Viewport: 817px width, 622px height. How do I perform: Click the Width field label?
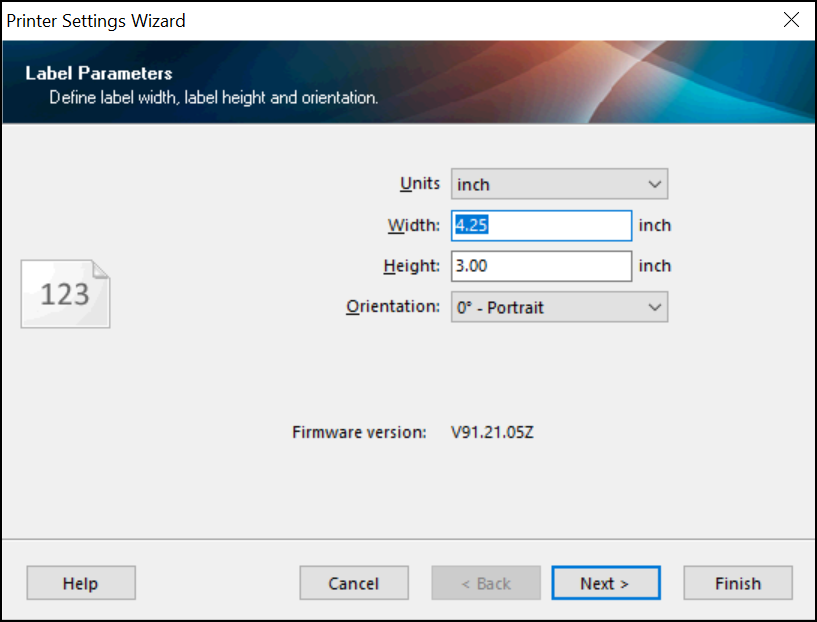tap(413, 226)
